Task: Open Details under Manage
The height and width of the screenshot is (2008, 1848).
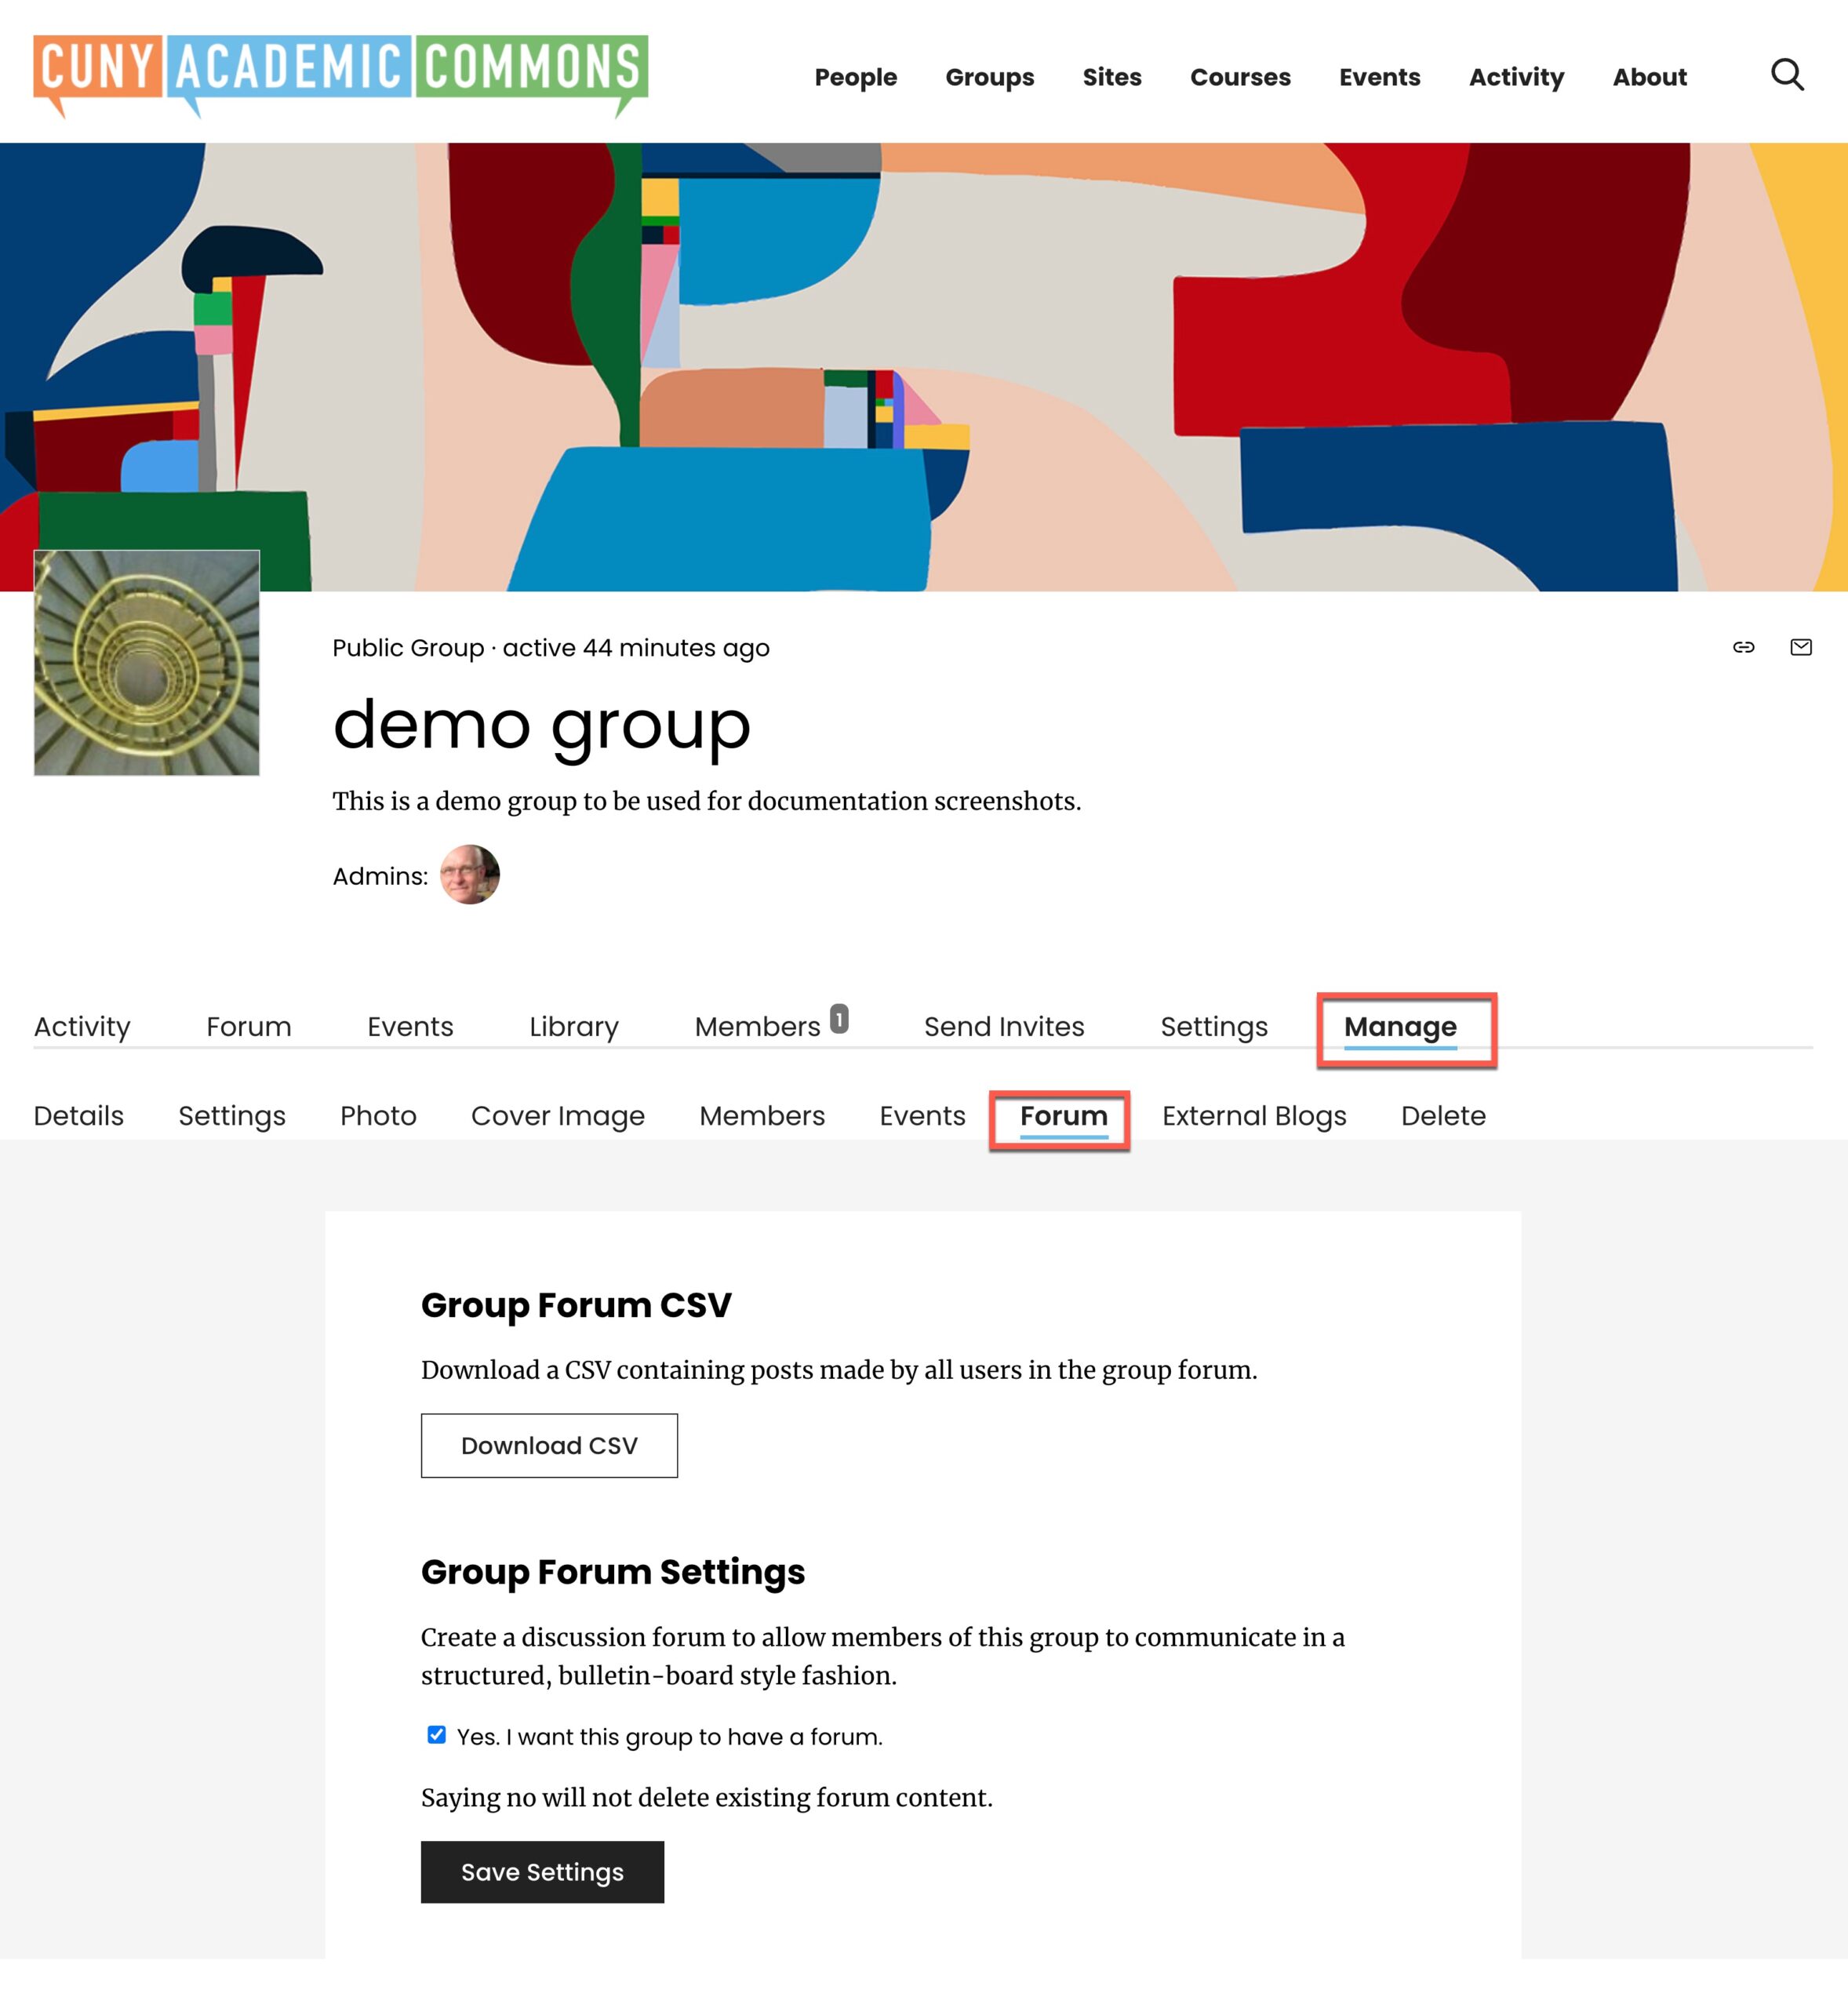Action: tap(79, 1116)
